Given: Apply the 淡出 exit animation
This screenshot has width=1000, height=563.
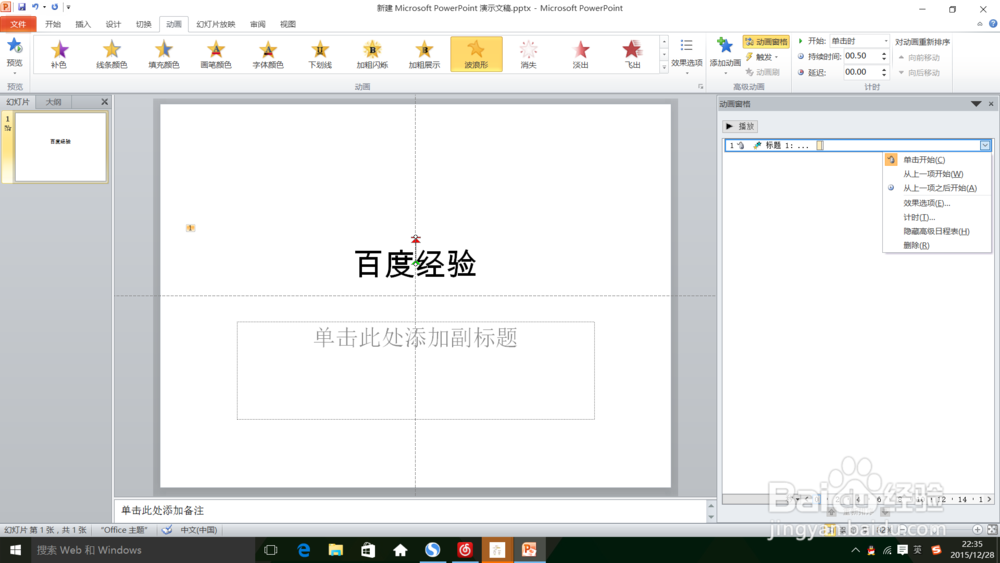Looking at the screenshot, I should tap(580, 54).
